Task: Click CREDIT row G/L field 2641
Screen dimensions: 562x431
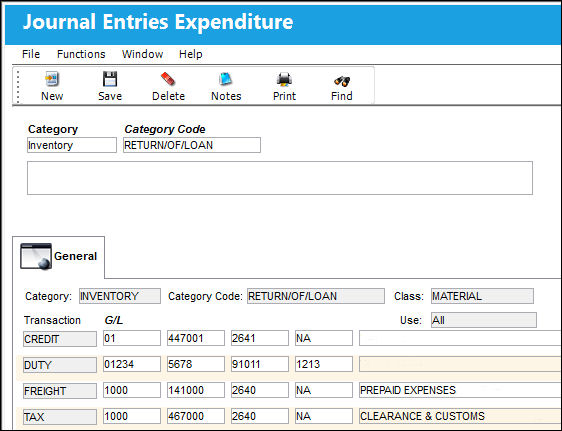Action: [x=260, y=338]
